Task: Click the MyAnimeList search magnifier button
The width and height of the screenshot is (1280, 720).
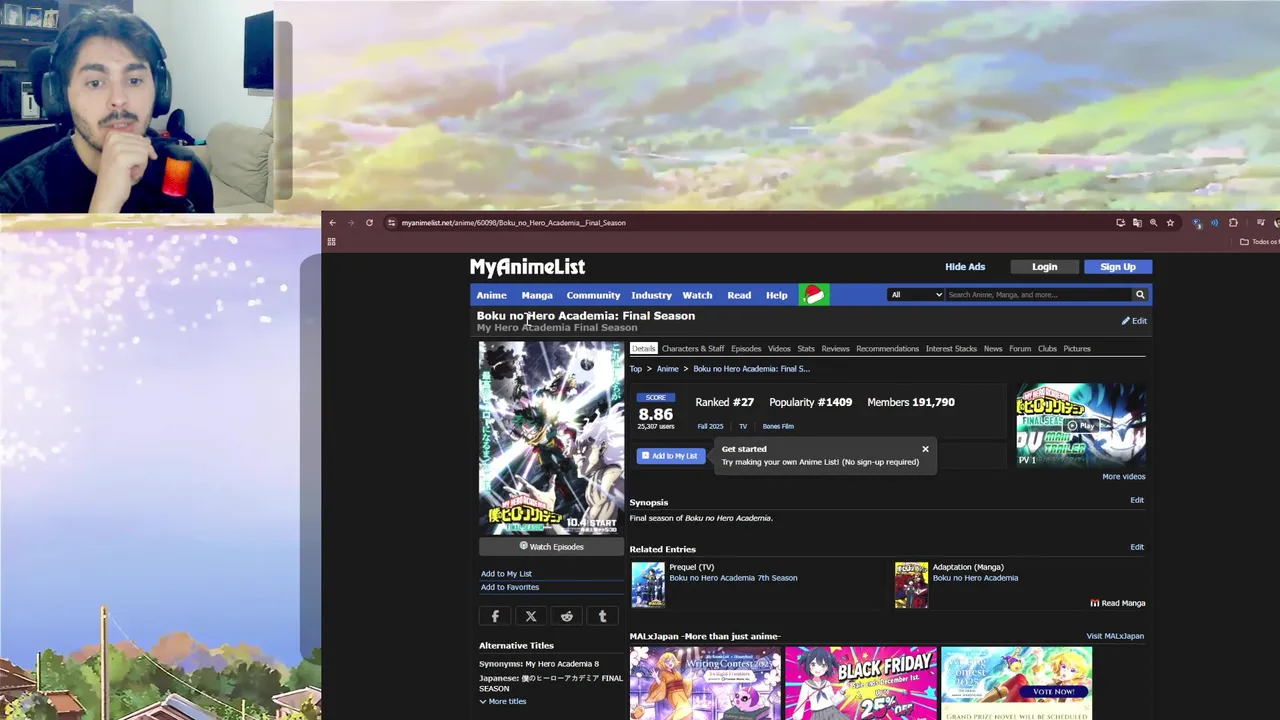Action: [1139, 295]
